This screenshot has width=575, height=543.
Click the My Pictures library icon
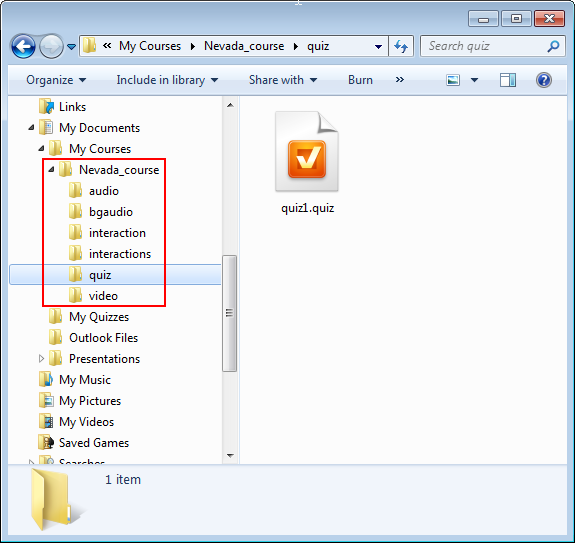46,400
